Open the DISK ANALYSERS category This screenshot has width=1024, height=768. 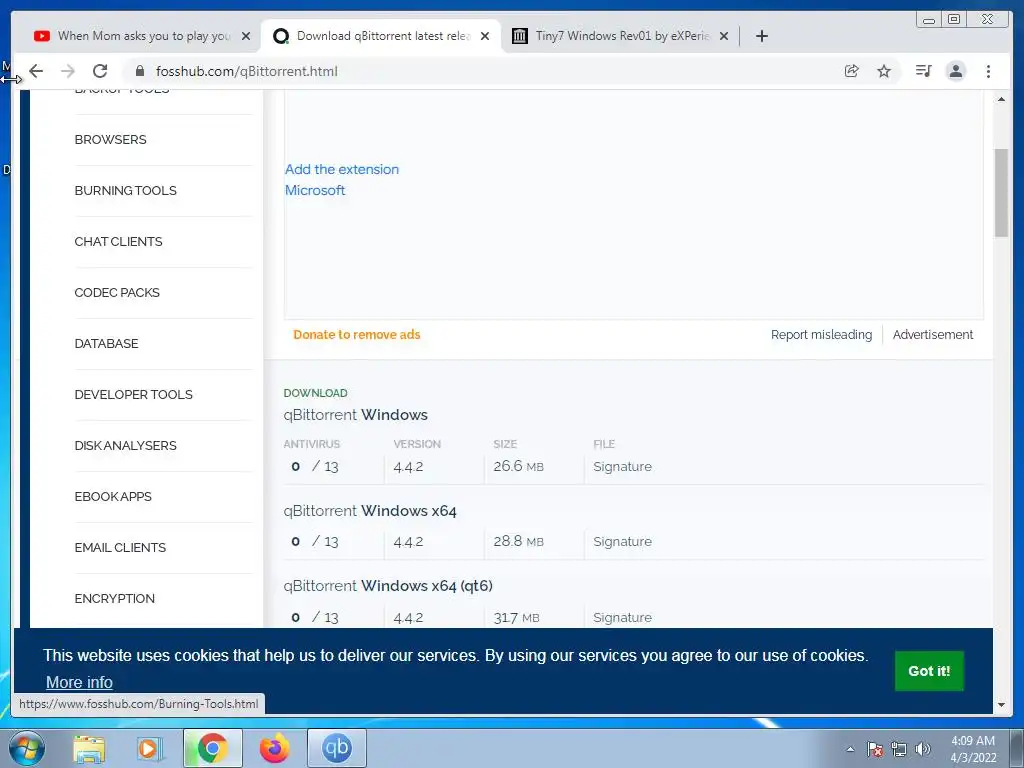[125, 445]
